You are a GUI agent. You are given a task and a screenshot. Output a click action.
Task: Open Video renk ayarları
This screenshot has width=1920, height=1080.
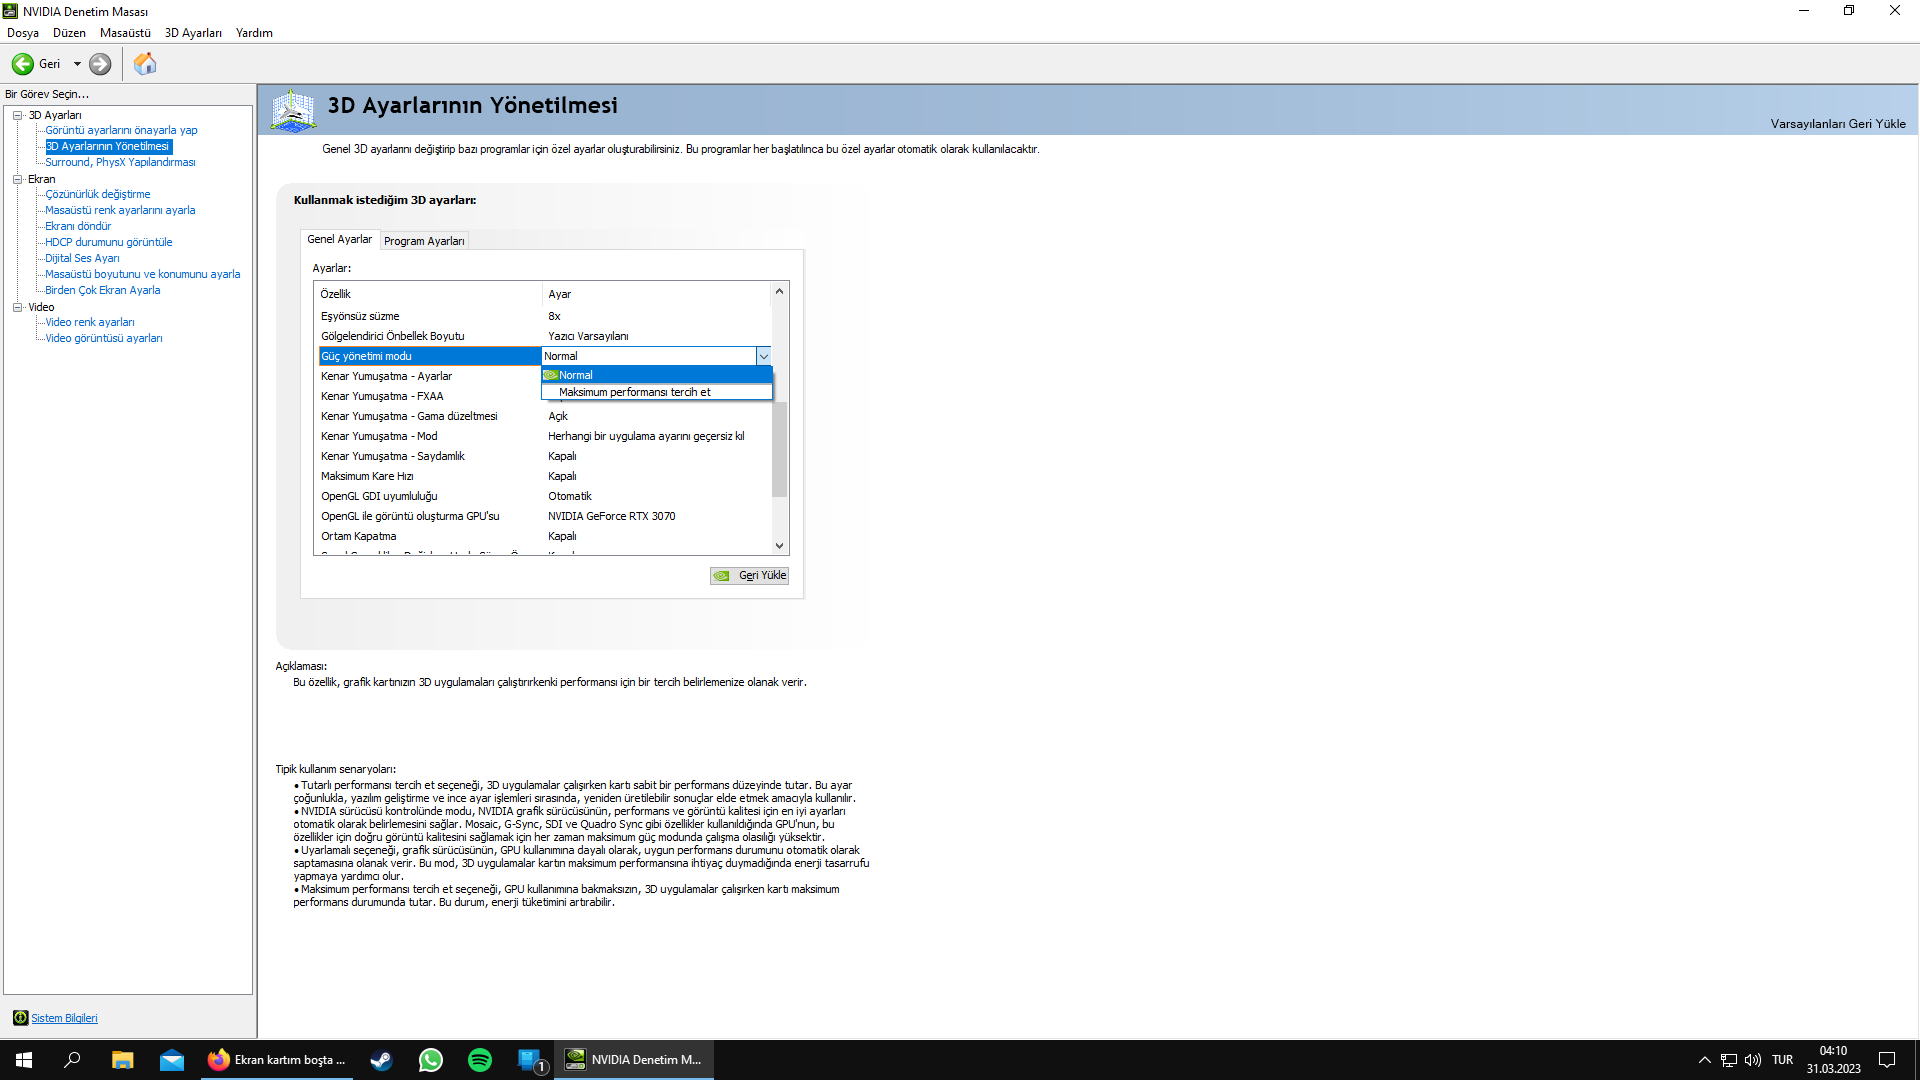click(x=89, y=322)
